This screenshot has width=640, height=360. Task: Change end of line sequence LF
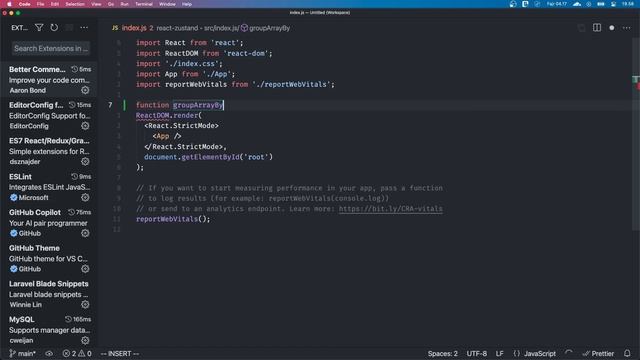pyautogui.click(x=500, y=353)
